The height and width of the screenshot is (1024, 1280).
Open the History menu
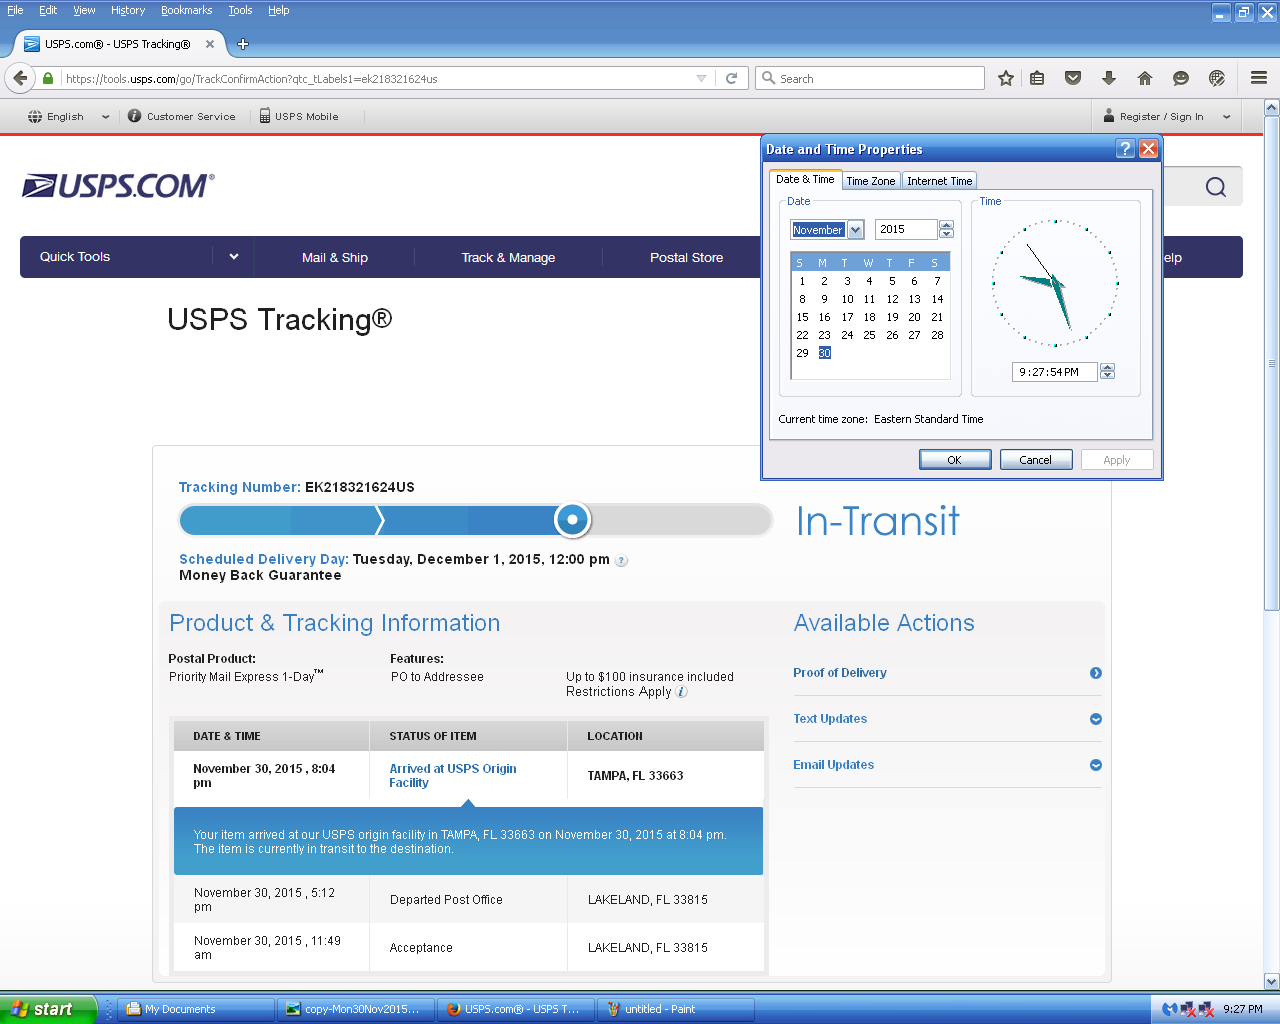(128, 10)
